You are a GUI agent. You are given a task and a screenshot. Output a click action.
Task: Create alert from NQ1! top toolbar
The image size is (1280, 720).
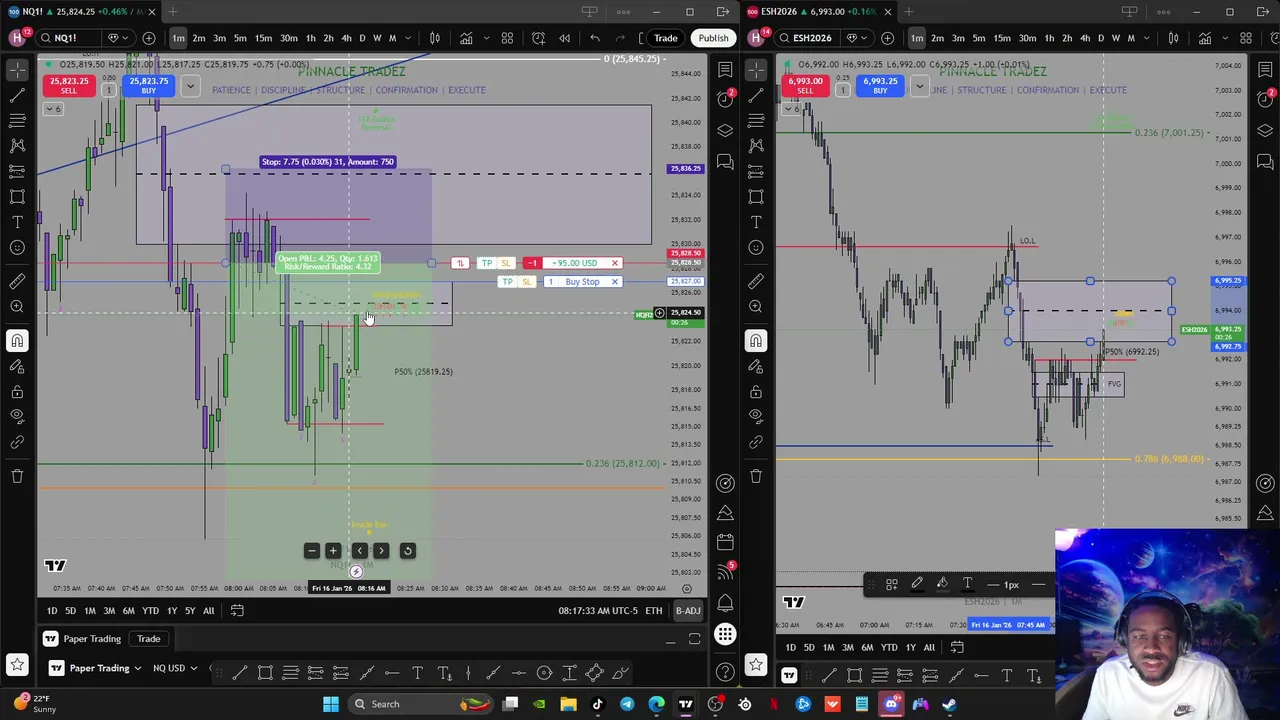tap(539, 38)
